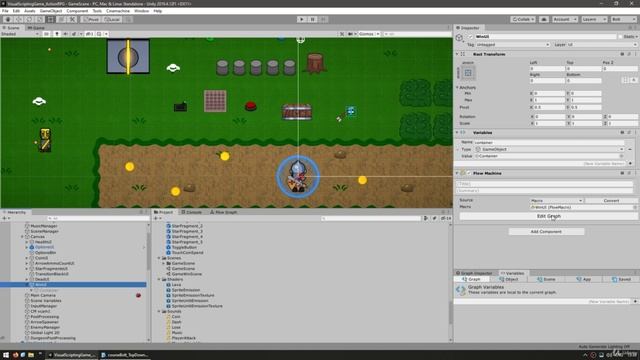
Task: Collapse the Canvas node in Hierarchy
Action: (22, 237)
